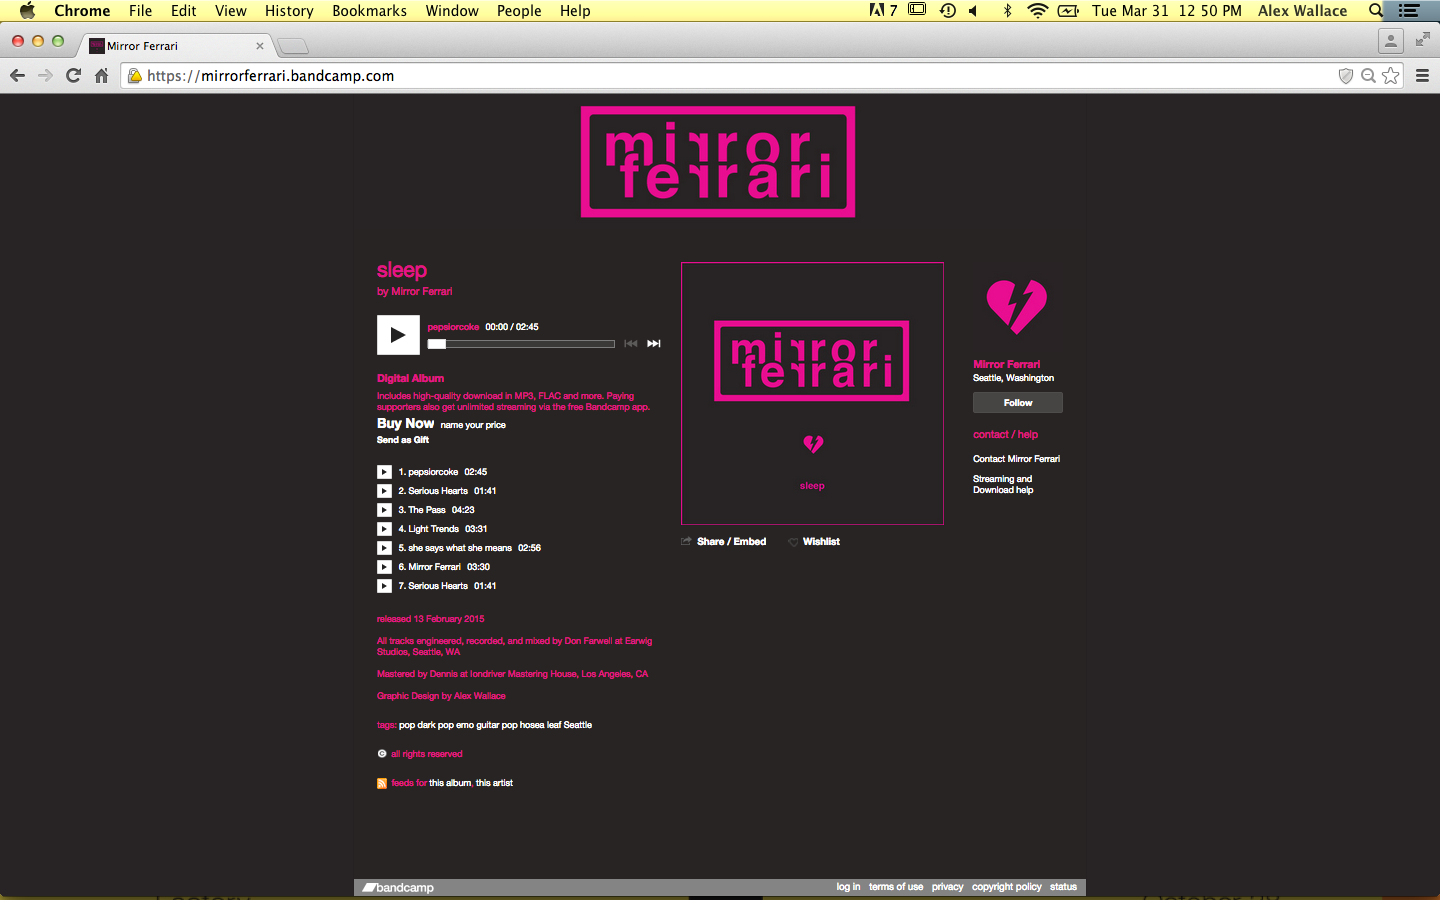Click the pepsiorcoke current track title
This screenshot has height=900, width=1440.
(x=453, y=327)
